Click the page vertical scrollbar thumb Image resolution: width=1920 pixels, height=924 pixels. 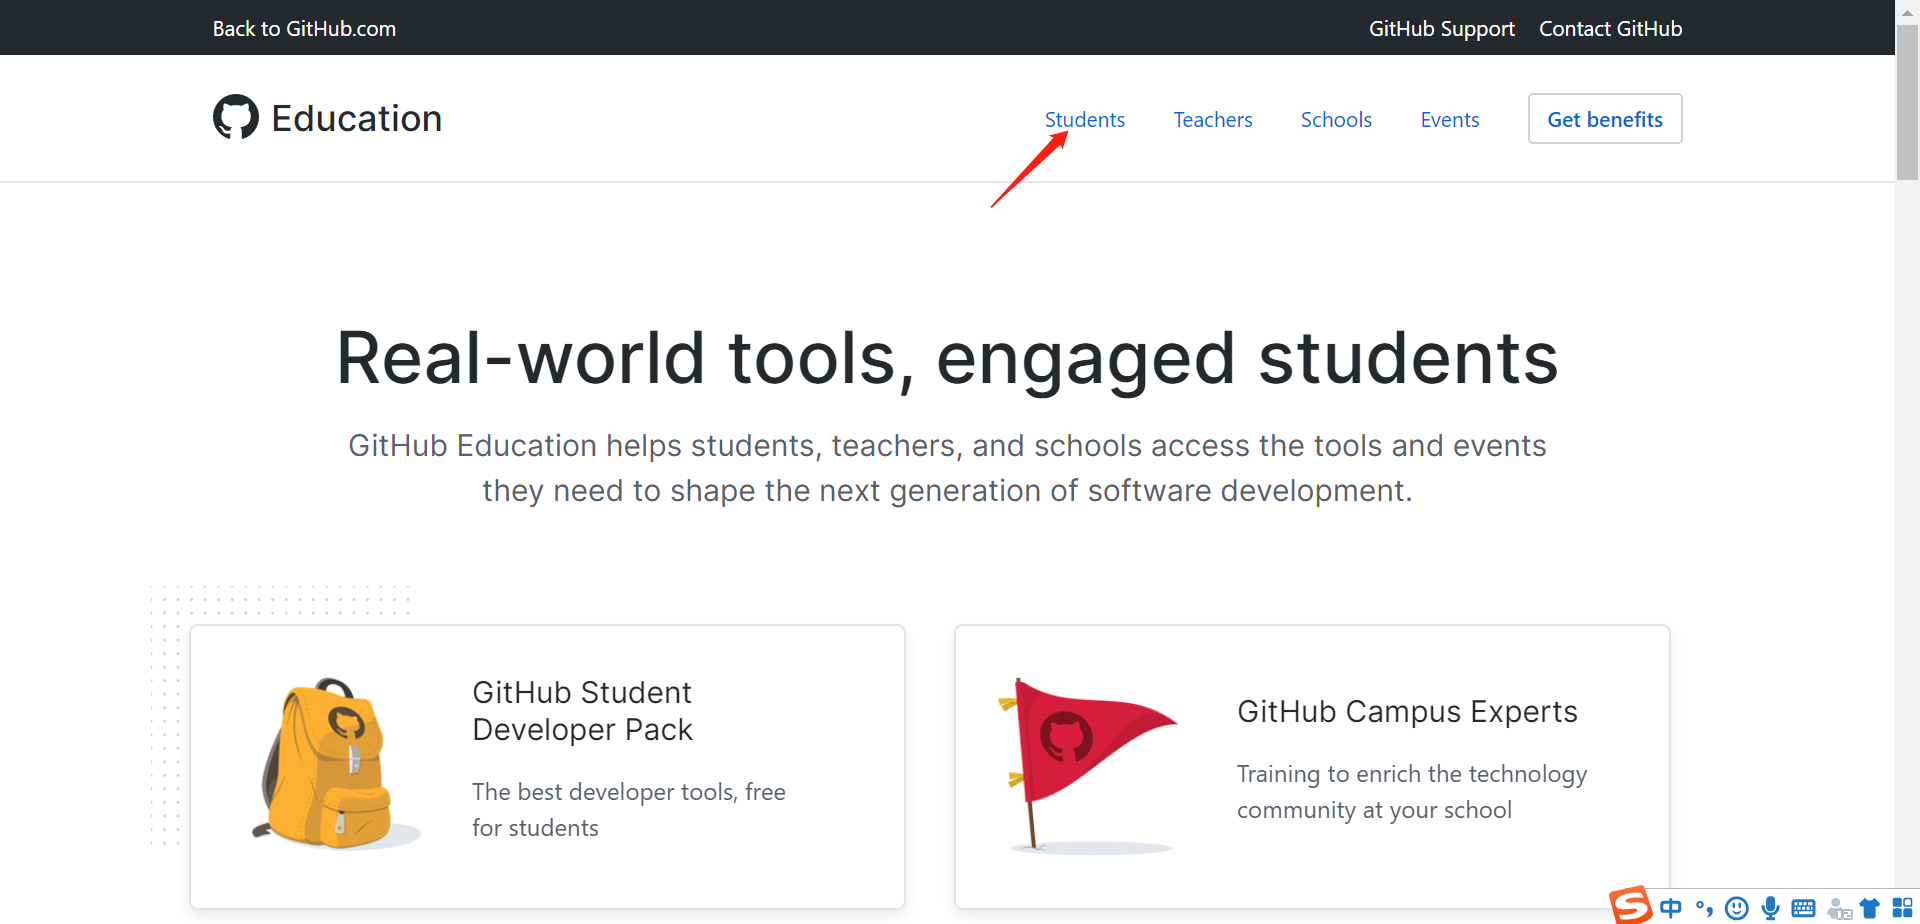pos(1907,102)
